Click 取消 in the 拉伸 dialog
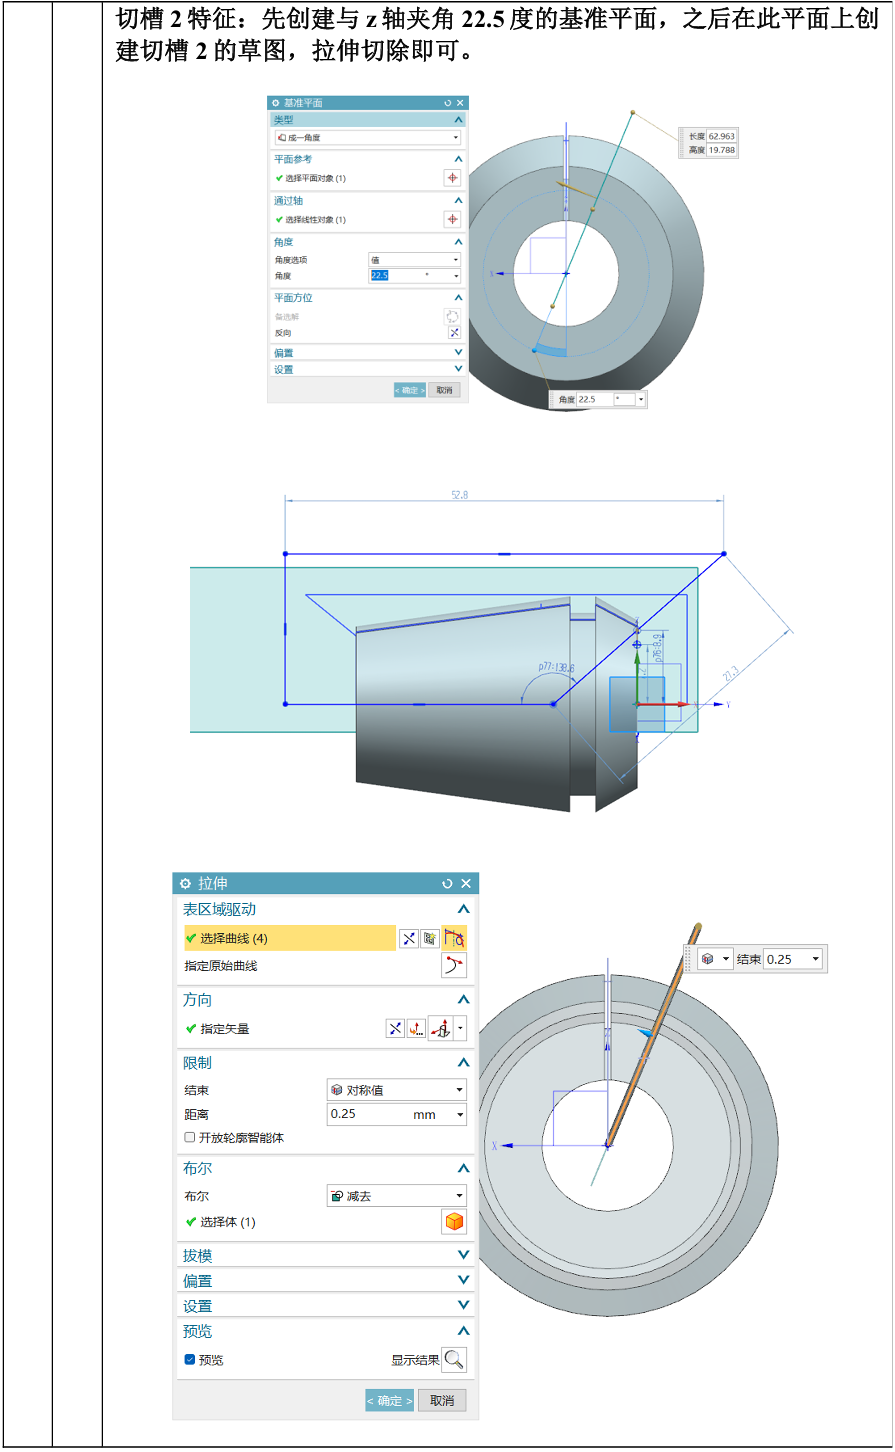Screen dimensions: 895x1452 click(442, 1400)
